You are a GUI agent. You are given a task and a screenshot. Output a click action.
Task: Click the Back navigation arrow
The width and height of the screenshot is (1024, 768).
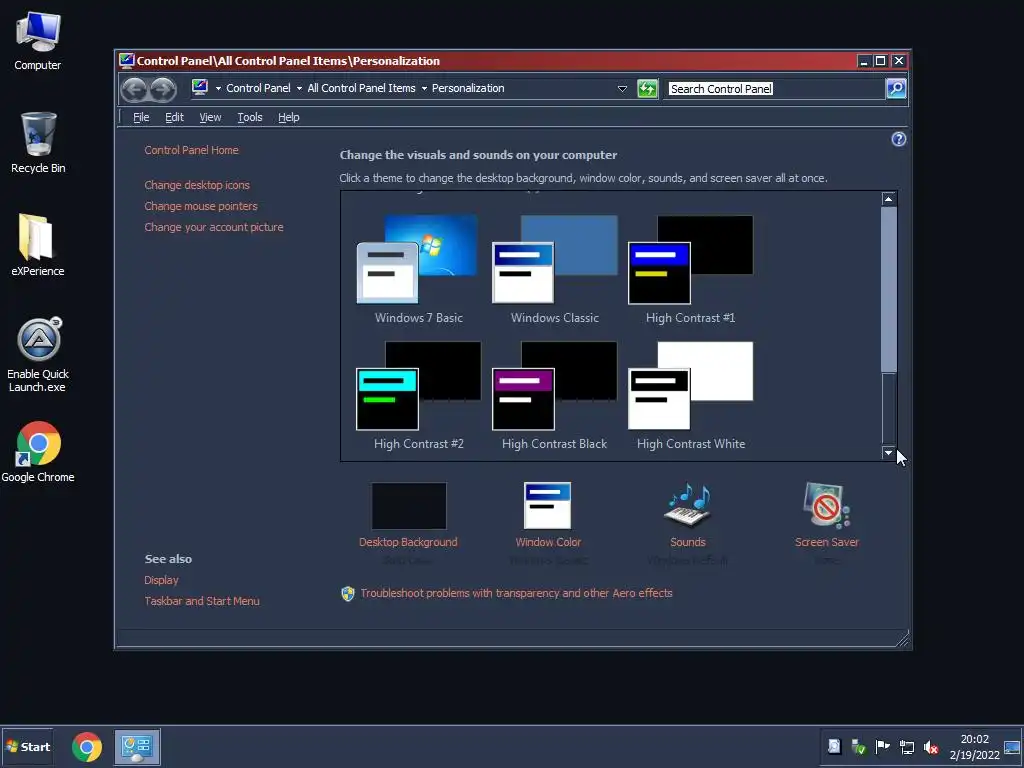click(135, 89)
